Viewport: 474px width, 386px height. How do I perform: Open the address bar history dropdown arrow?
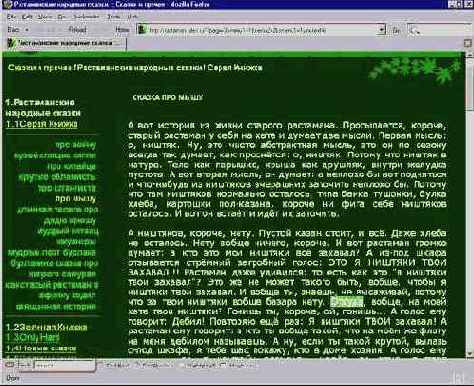[382, 30]
